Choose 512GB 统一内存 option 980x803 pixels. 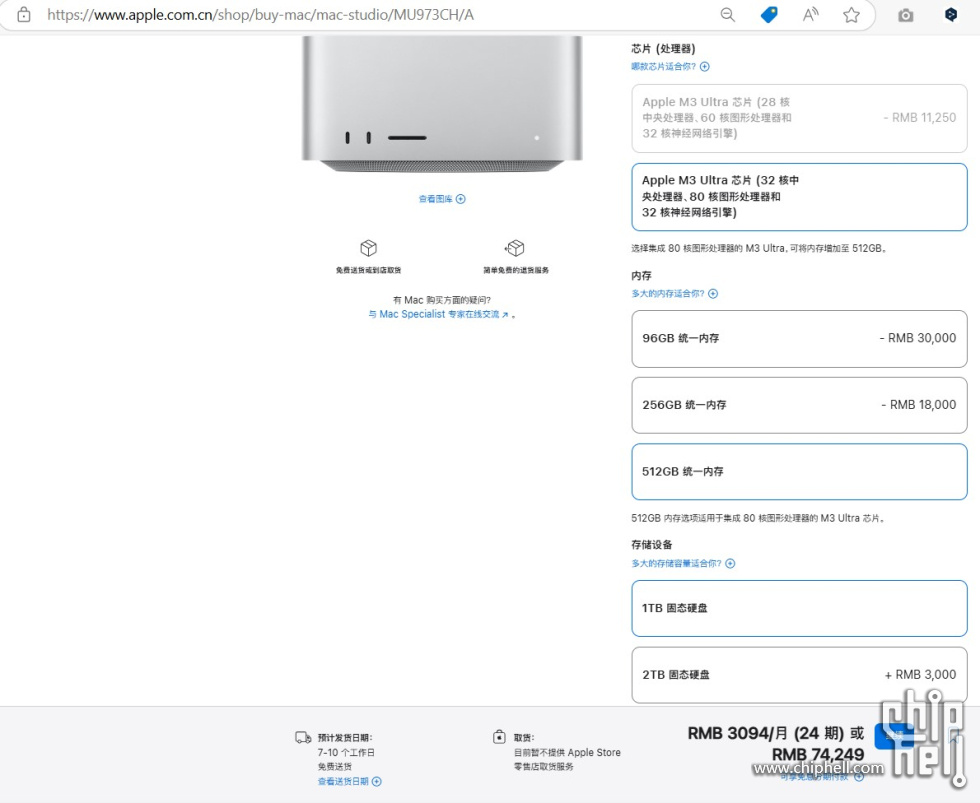point(799,472)
